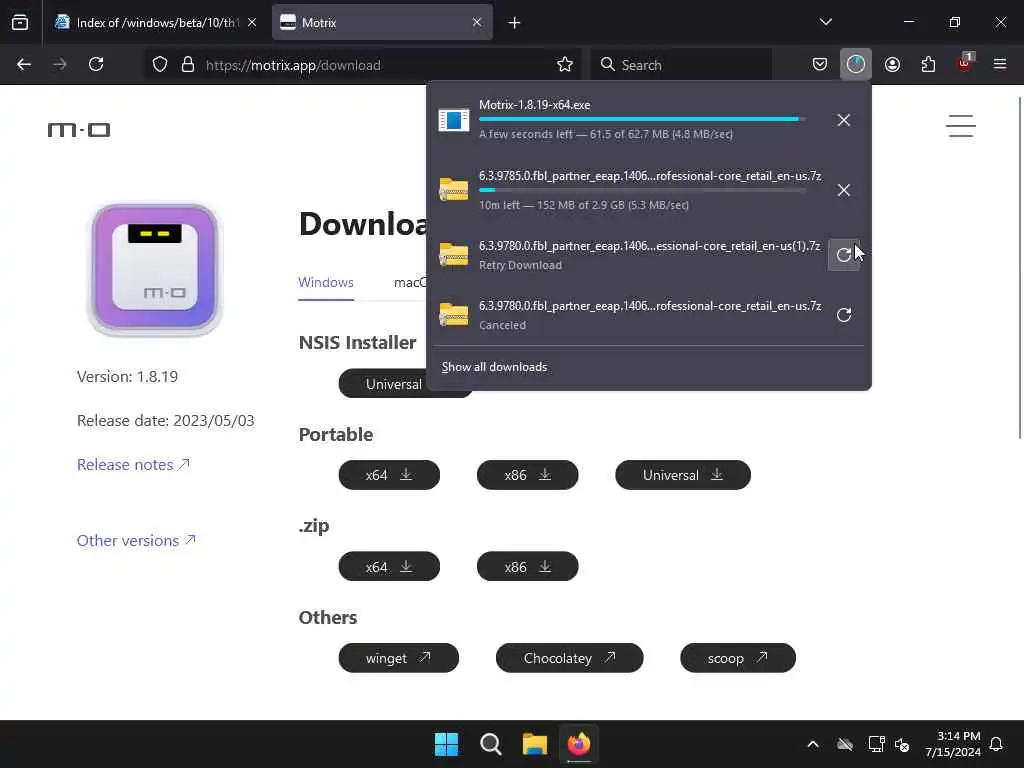
Task: Open File Explorer from the taskbar
Action: tap(534, 744)
